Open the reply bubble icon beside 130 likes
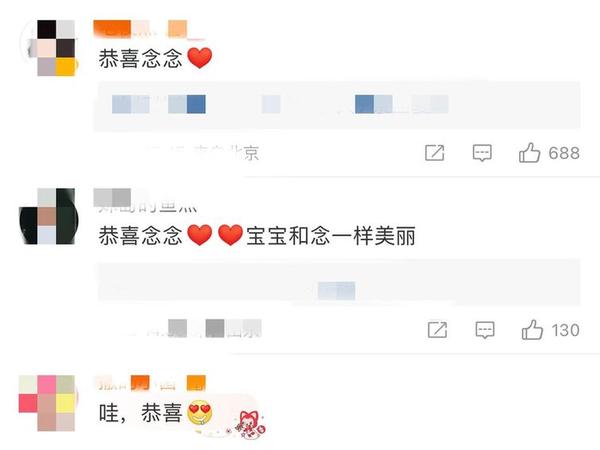 (485, 330)
